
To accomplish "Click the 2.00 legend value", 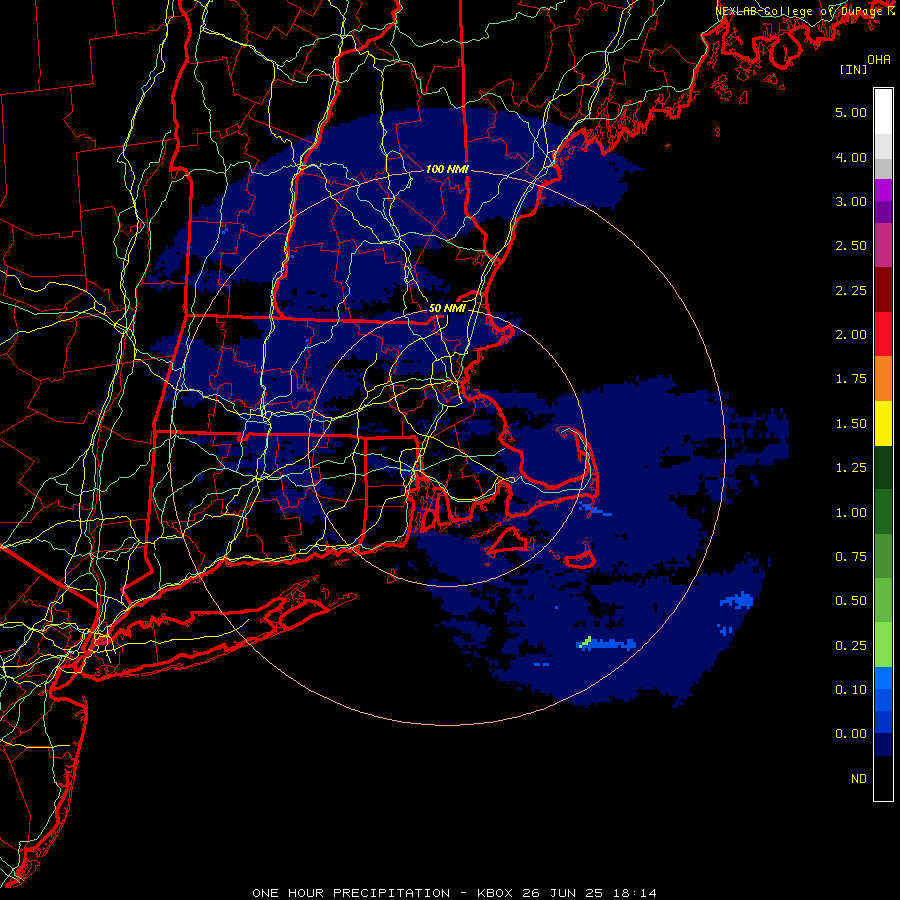I will click(x=851, y=335).
